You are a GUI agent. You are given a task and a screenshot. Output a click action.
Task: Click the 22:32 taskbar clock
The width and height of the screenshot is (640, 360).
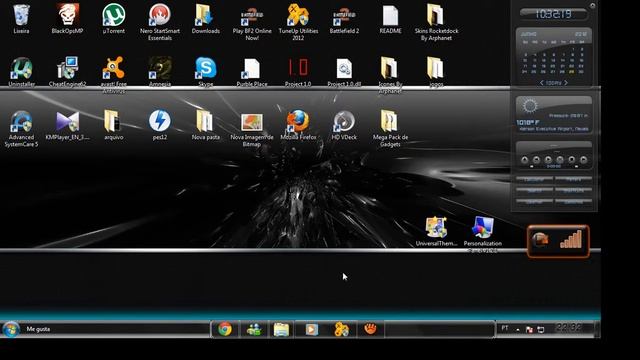pyautogui.click(x=568, y=327)
